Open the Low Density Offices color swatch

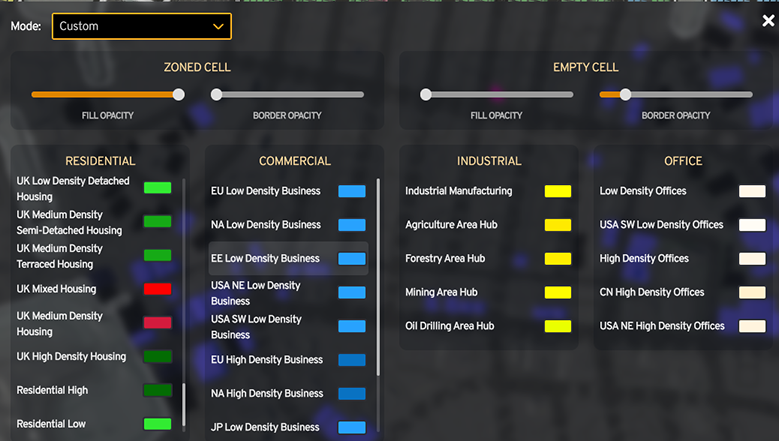click(752, 191)
